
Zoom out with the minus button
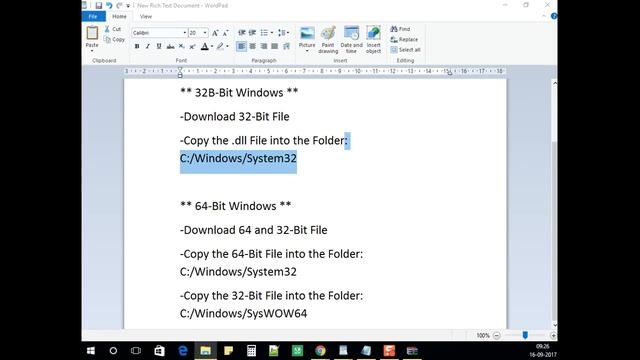(x=497, y=336)
